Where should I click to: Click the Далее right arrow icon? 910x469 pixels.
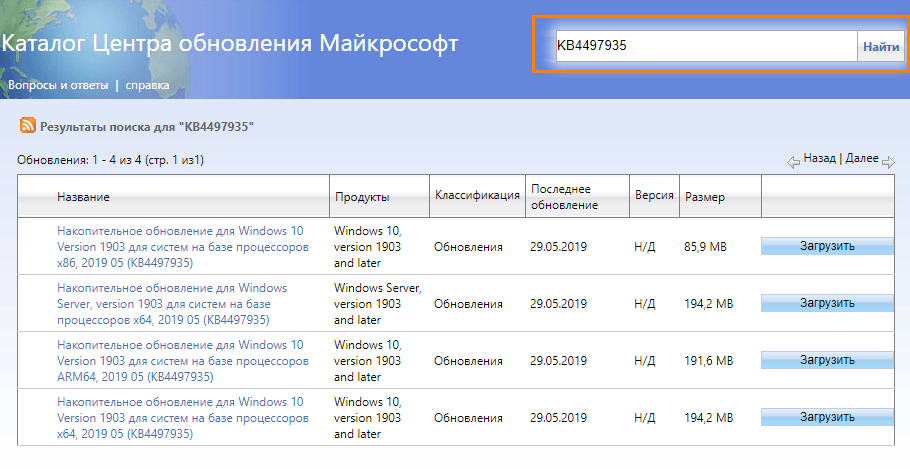pos(888,163)
